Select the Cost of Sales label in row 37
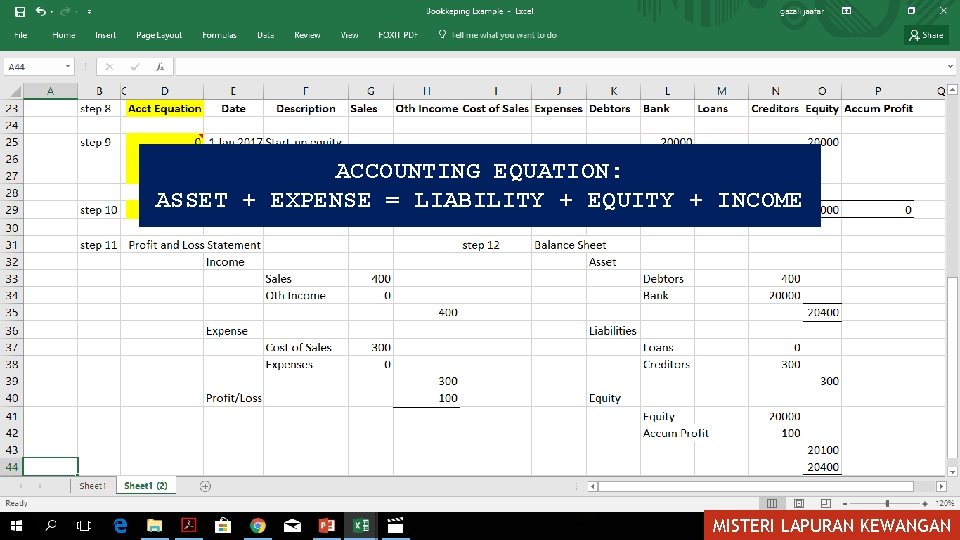 (298, 347)
